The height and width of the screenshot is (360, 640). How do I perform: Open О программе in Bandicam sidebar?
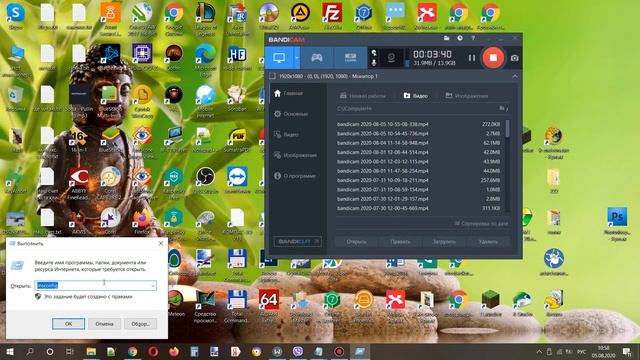pos(296,176)
